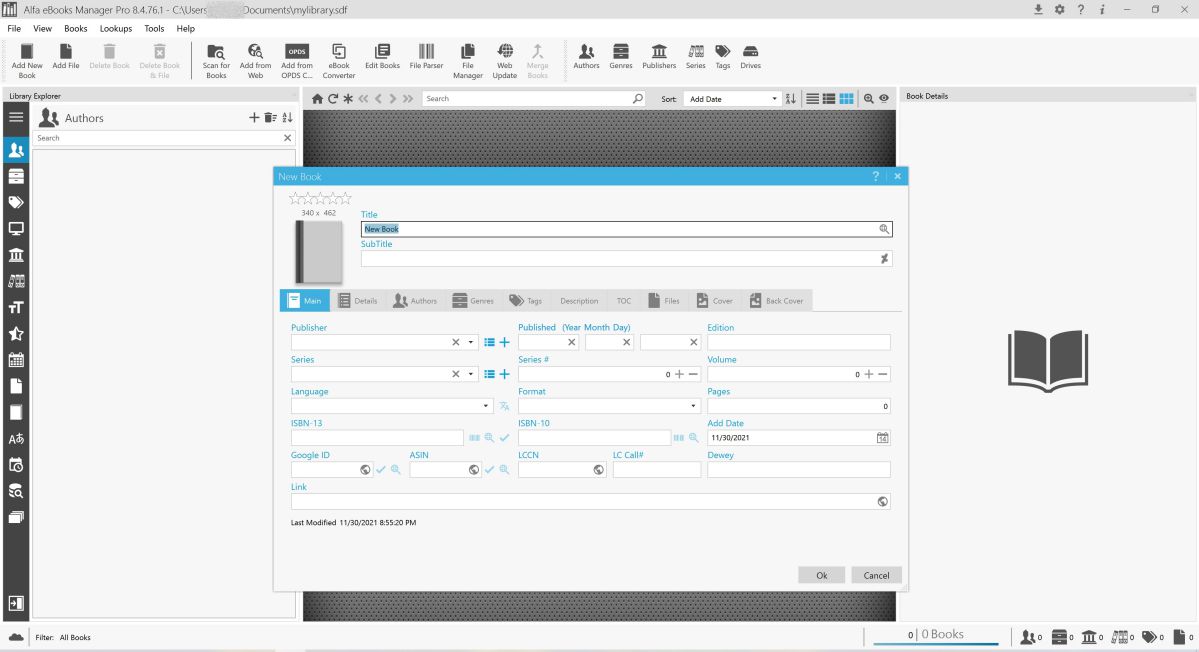Click the add author plus icon
Screen dimensions: 1199x652
(x=254, y=118)
